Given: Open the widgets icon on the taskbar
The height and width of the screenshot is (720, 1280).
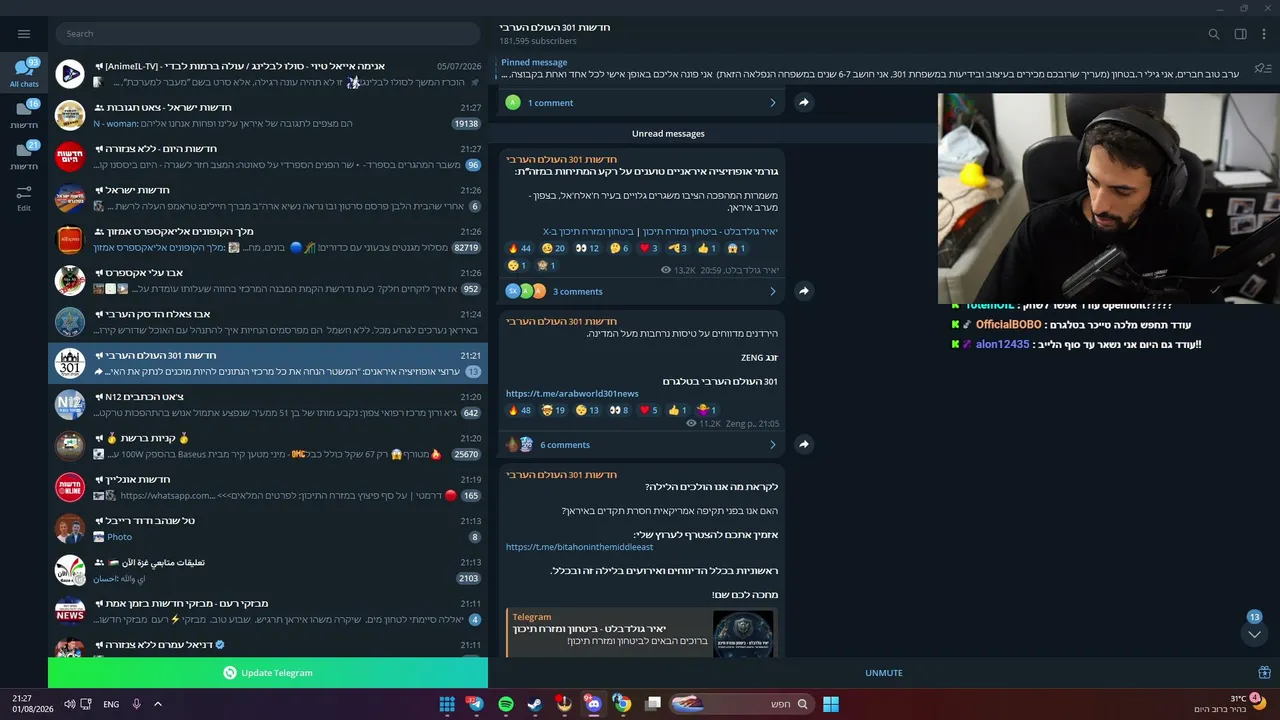Looking at the screenshot, I should click(x=447, y=704).
